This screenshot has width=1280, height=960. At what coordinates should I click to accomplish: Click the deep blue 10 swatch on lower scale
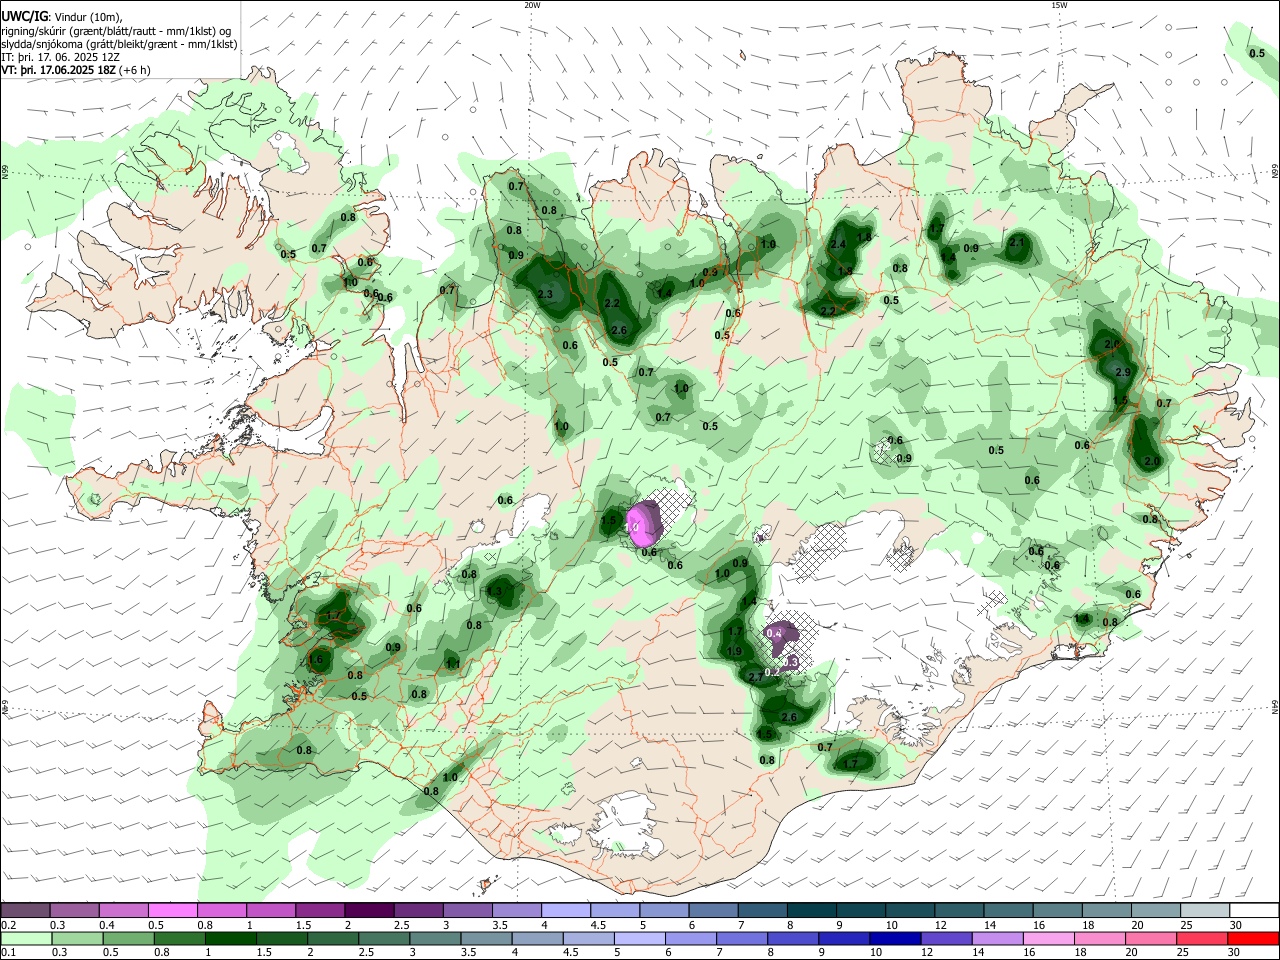[x=894, y=938]
